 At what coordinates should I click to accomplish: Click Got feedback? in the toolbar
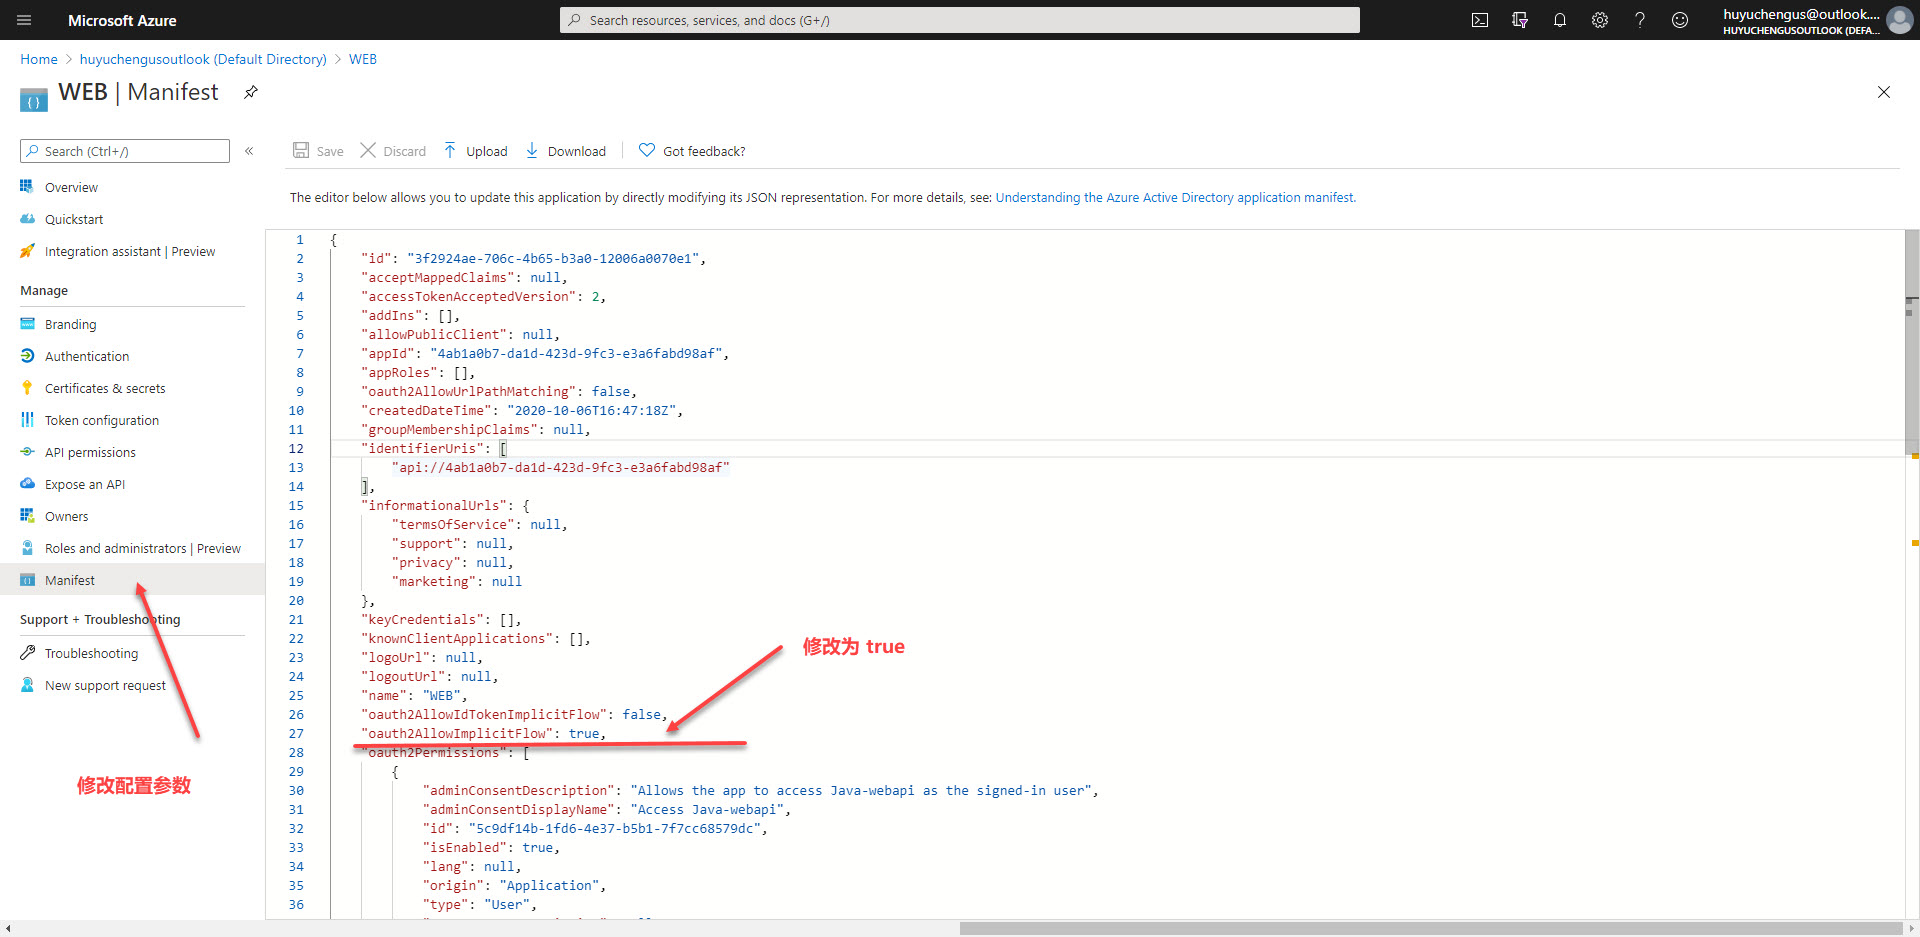tap(692, 151)
